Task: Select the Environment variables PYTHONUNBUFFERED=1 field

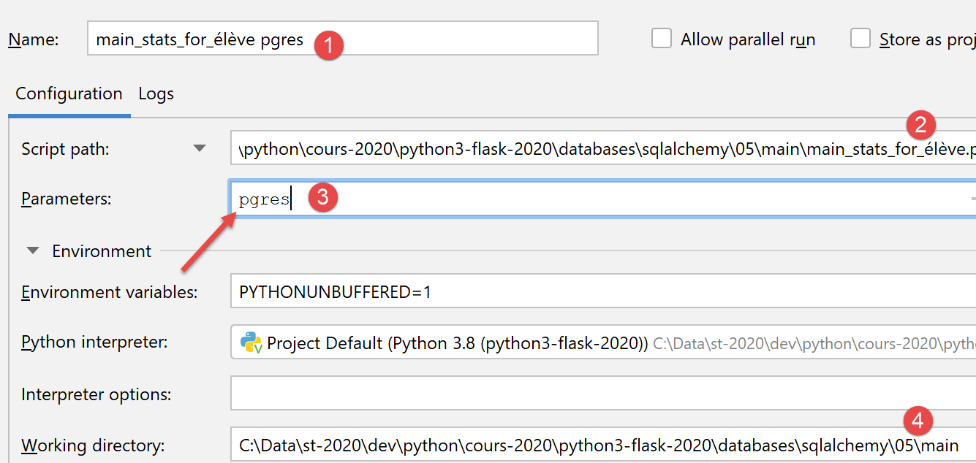Action: point(600,292)
